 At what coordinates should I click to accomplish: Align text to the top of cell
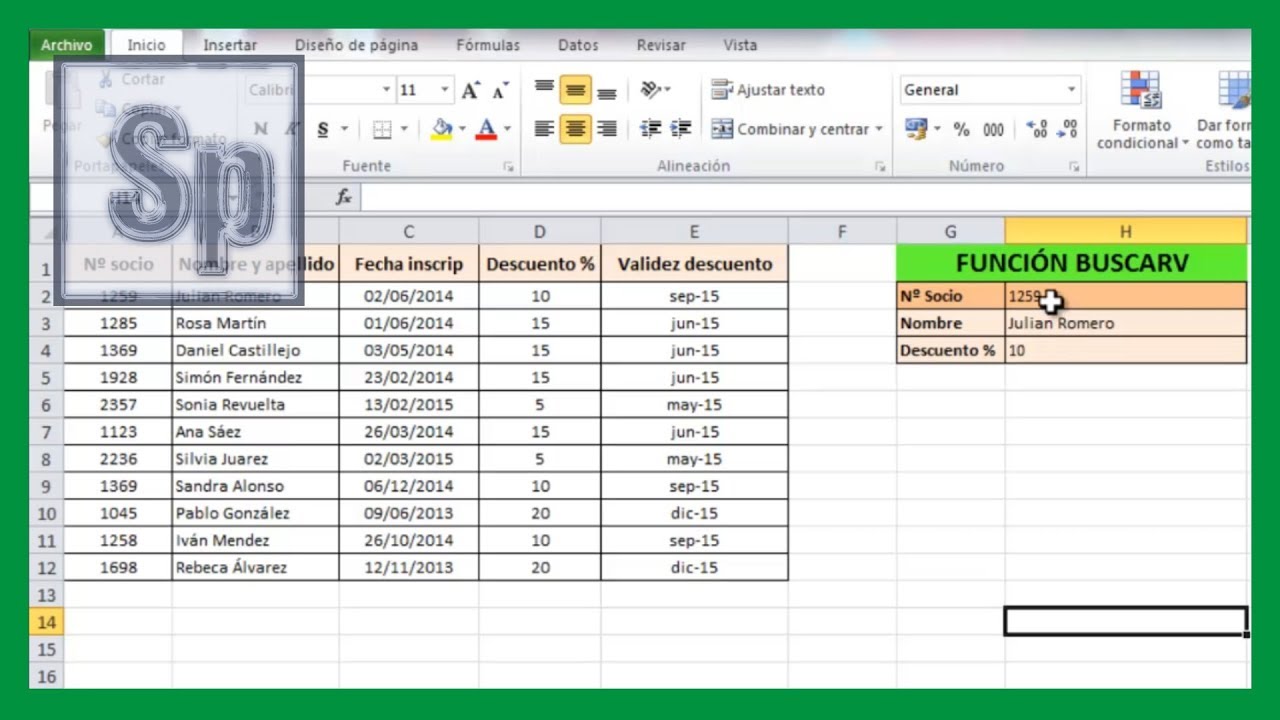pyautogui.click(x=544, y=90)
